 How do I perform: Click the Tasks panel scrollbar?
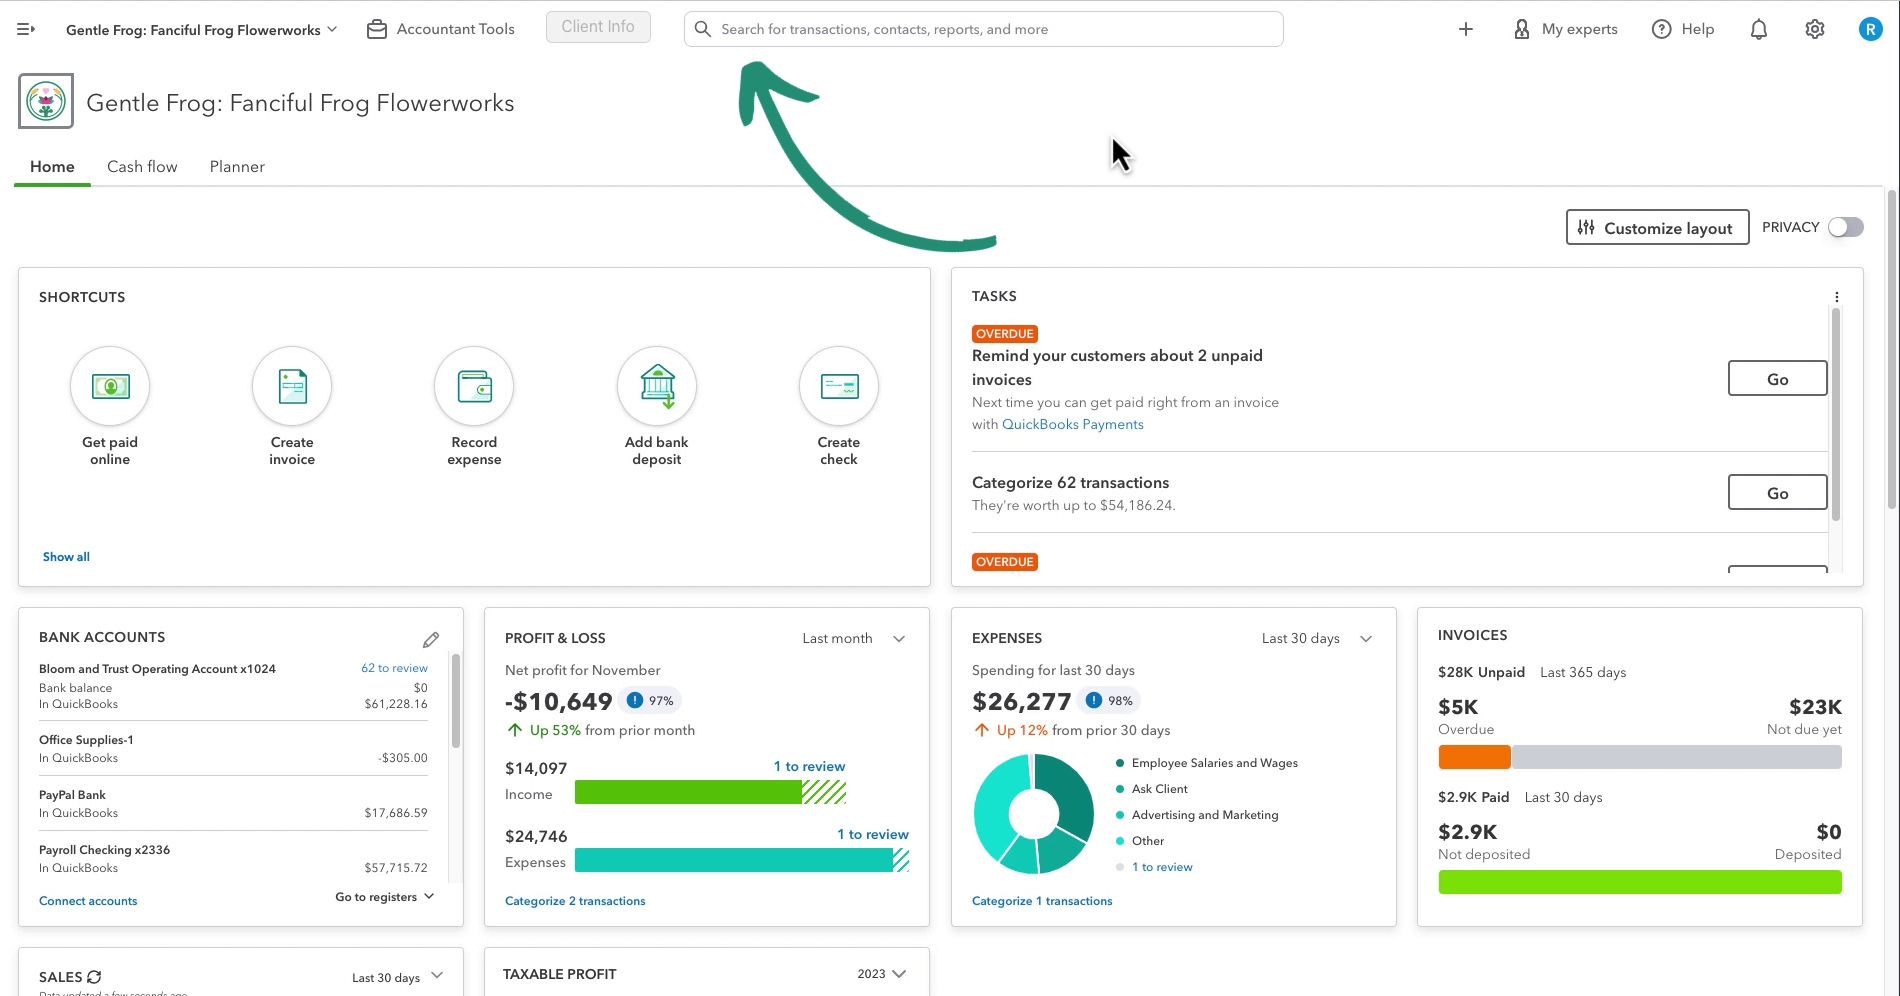tap(1835, 415)
